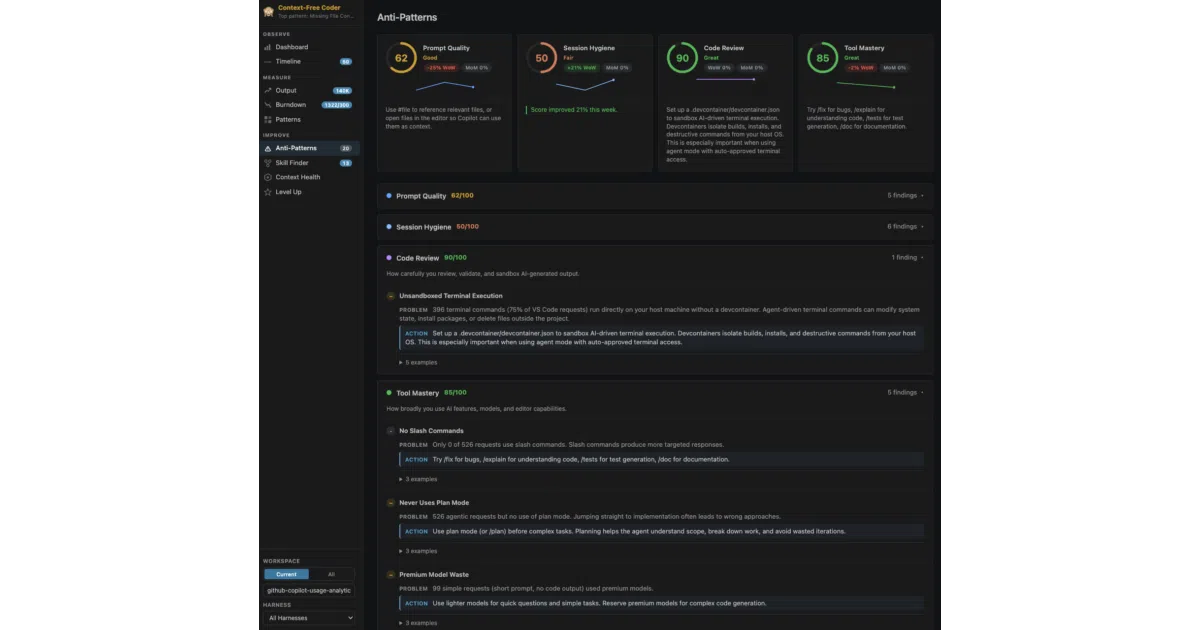Click the +21% WoW badge on Session Hygiene
Image resolution: width=1200 pixels, height=630 pixels.
point(581,68)
